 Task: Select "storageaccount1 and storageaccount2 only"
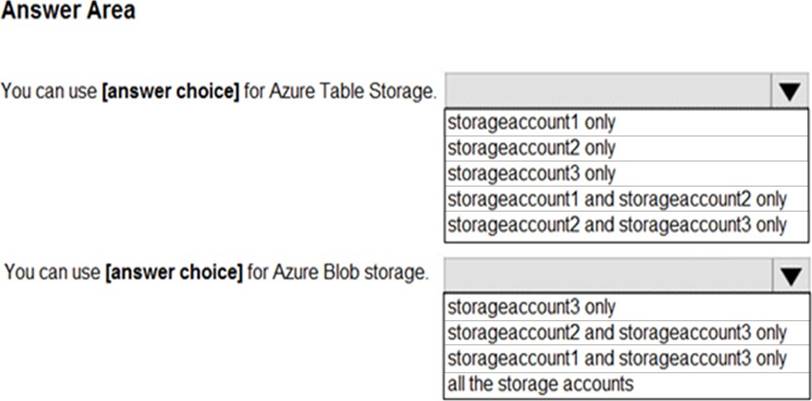click(617, 199)
